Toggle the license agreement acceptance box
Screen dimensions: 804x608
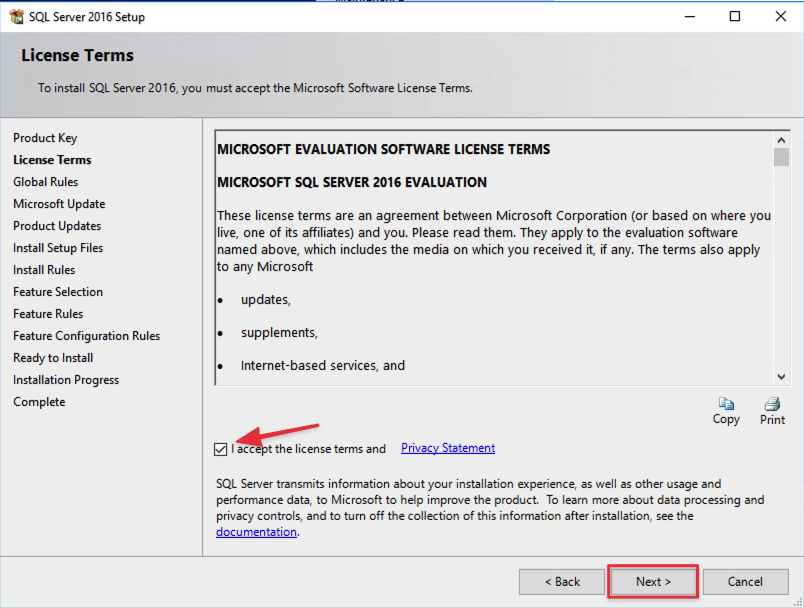pyautogui.click(x=221, y=449)
